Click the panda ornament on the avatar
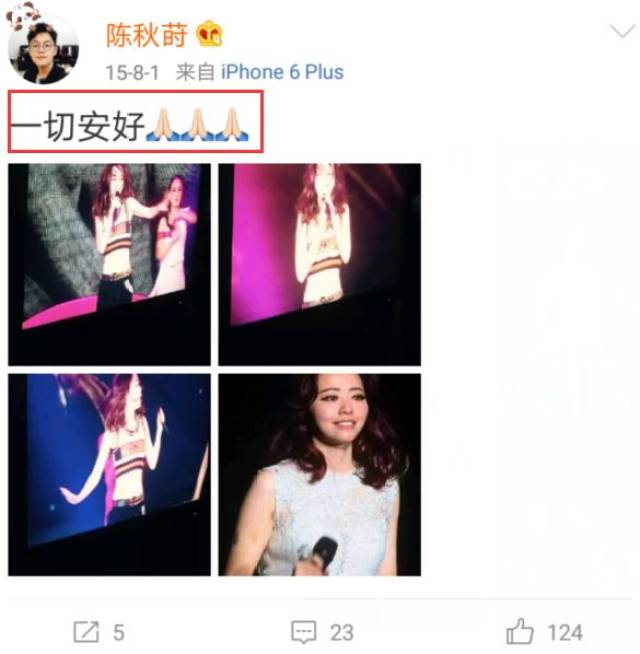Screen dimensions: 640x654 point(21,15)
